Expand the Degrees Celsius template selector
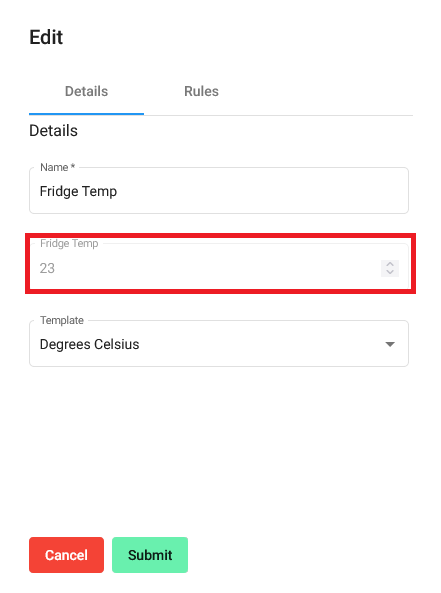 tap(219, 344)
